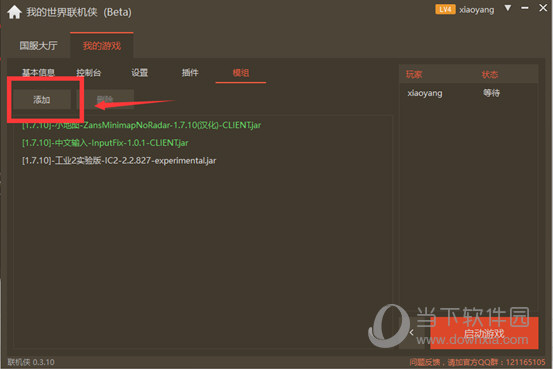Open the 控制台 sub-tab
This screenshot has width=553, height=369.
coord(89,73)
